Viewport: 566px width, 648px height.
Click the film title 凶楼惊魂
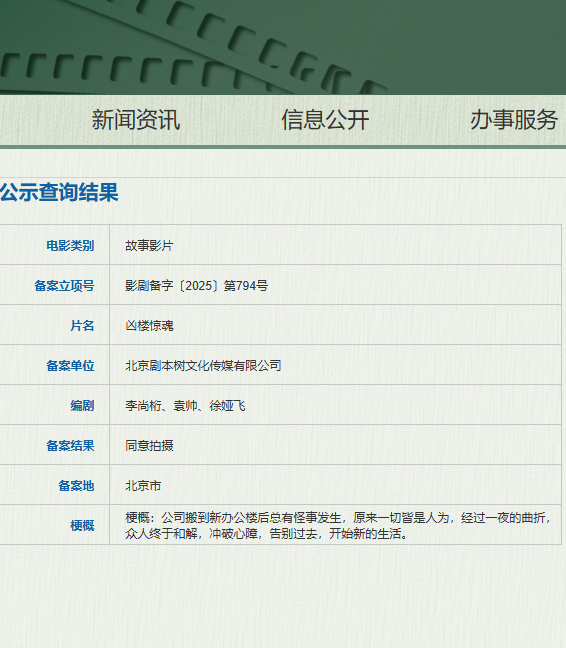(149, 326)
